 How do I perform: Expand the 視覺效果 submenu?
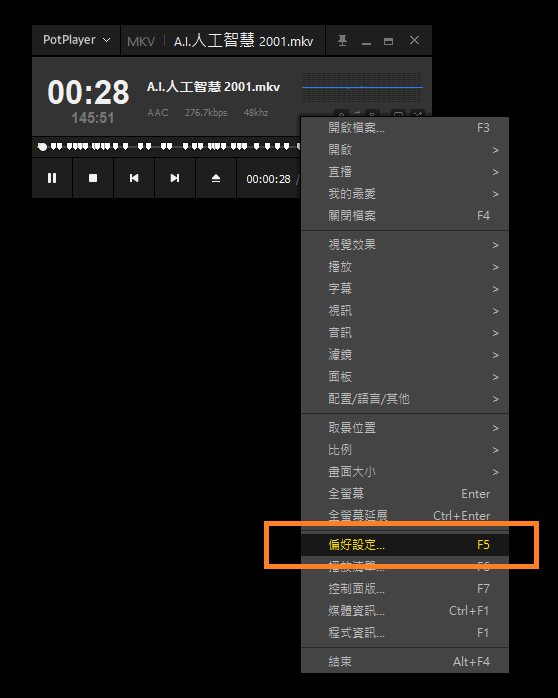point(405,245)
